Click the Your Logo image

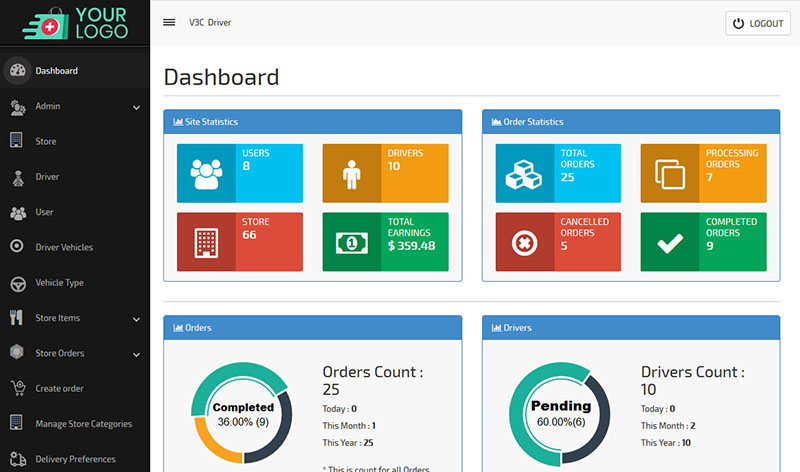coord(75,23)
